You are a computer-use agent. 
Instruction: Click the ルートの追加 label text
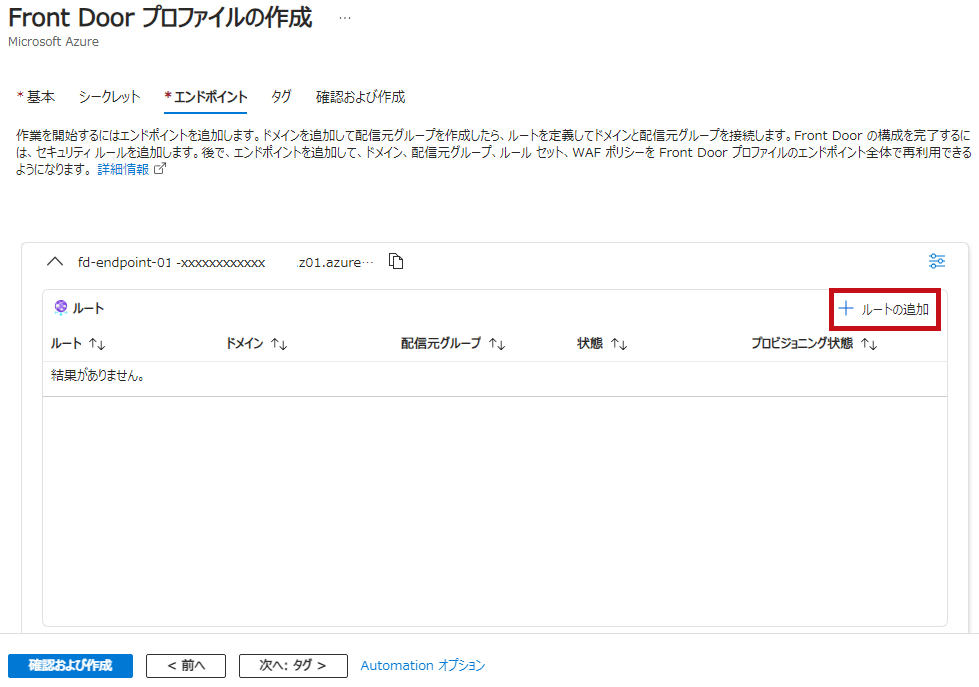(895, 309)
